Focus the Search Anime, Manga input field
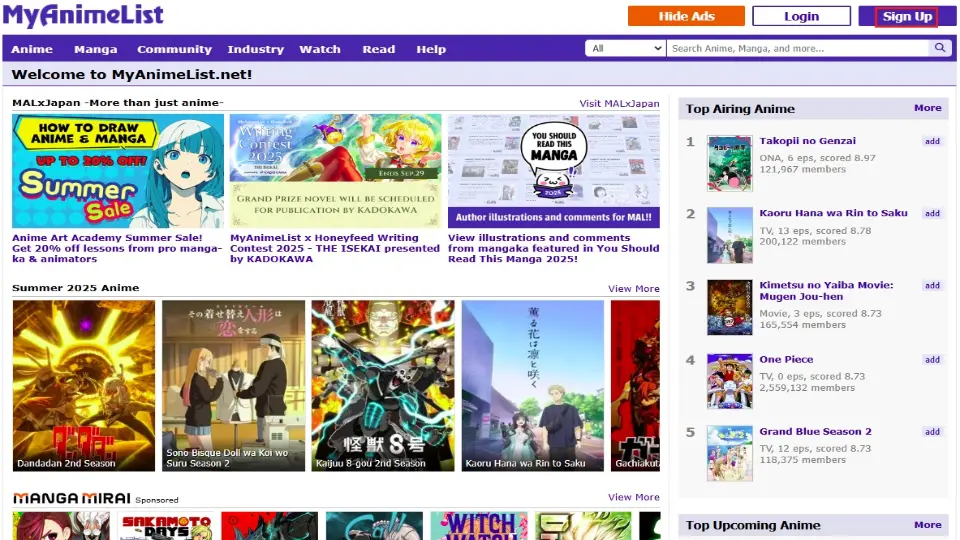 click(x=798, y=48)
